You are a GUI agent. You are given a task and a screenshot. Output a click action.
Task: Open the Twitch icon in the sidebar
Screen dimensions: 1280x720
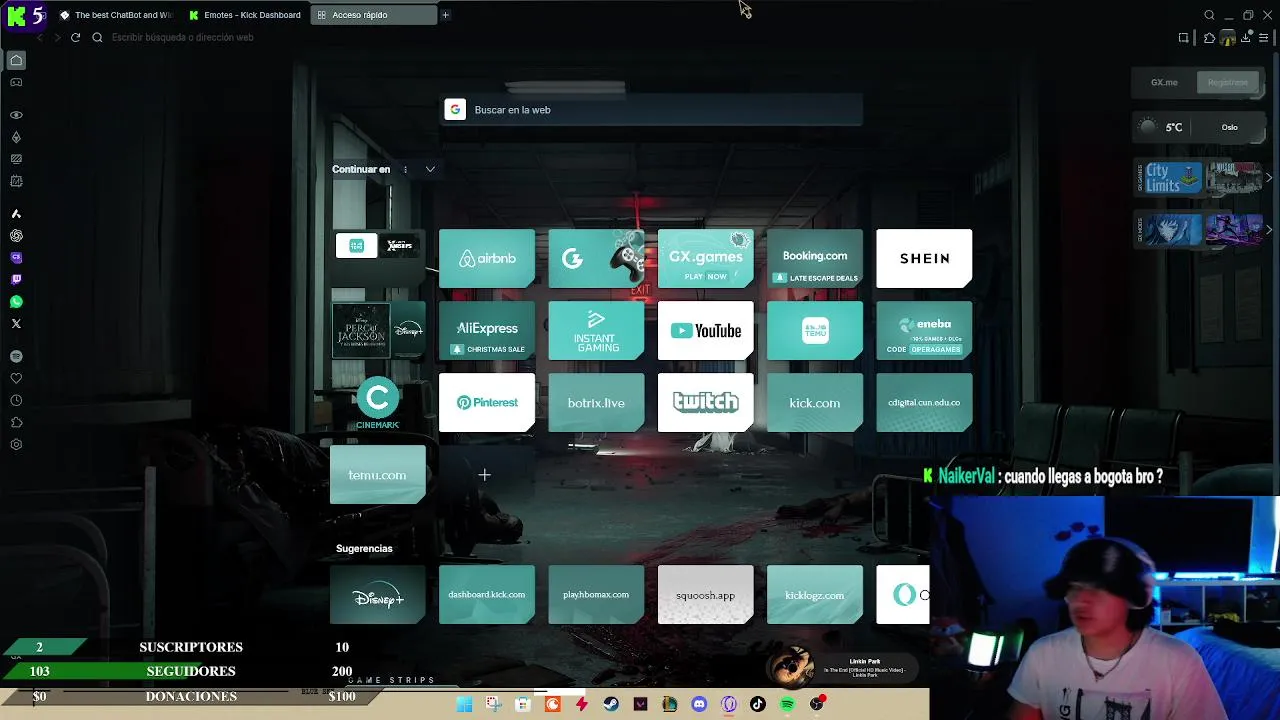[16, 280]
